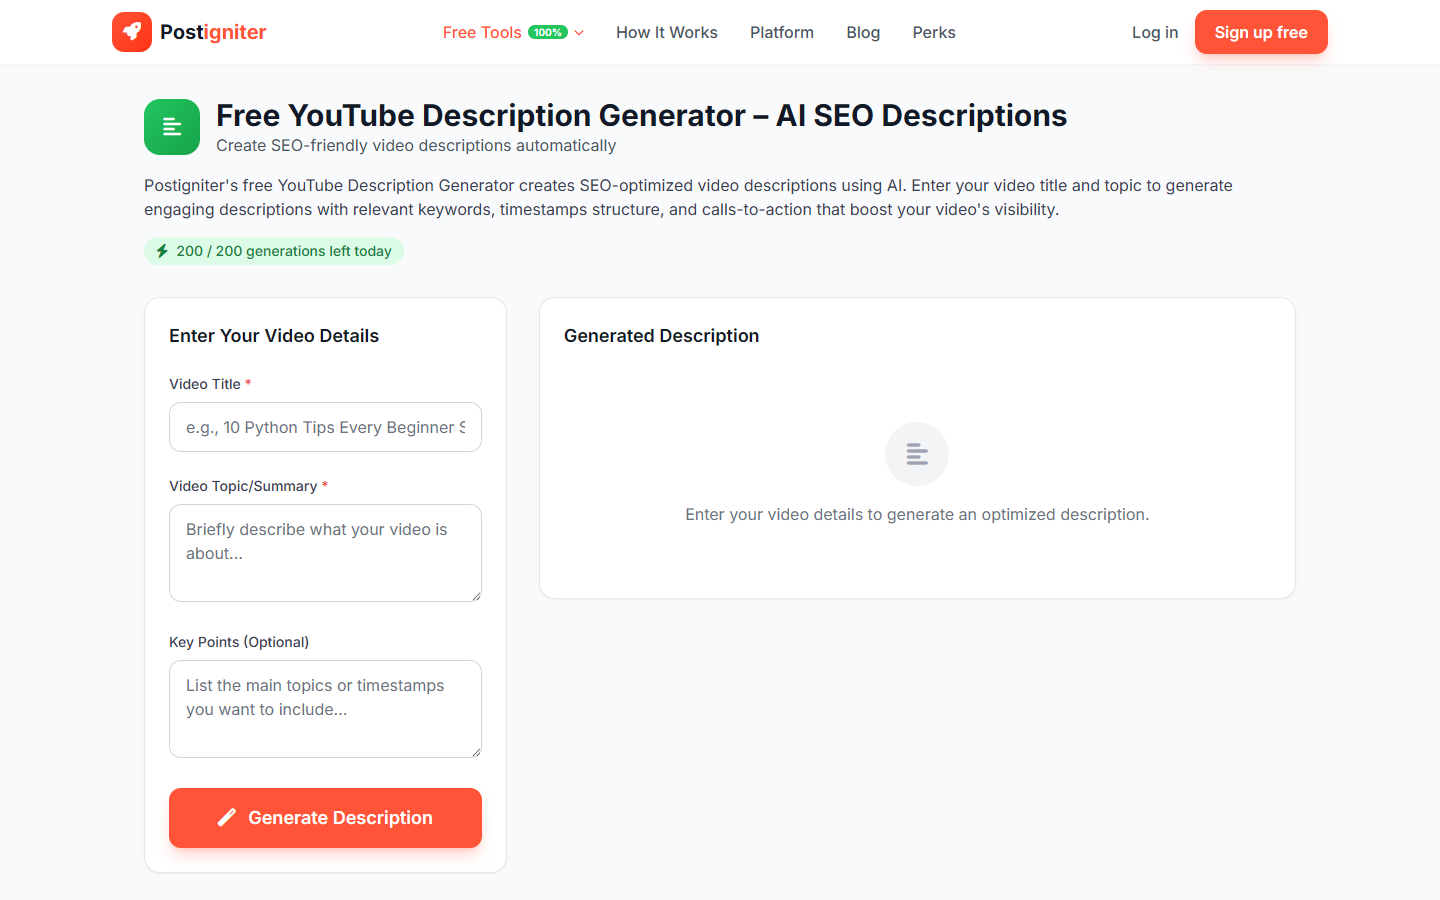Expand the chevron beside Free Tools

[x=577, y=32]
